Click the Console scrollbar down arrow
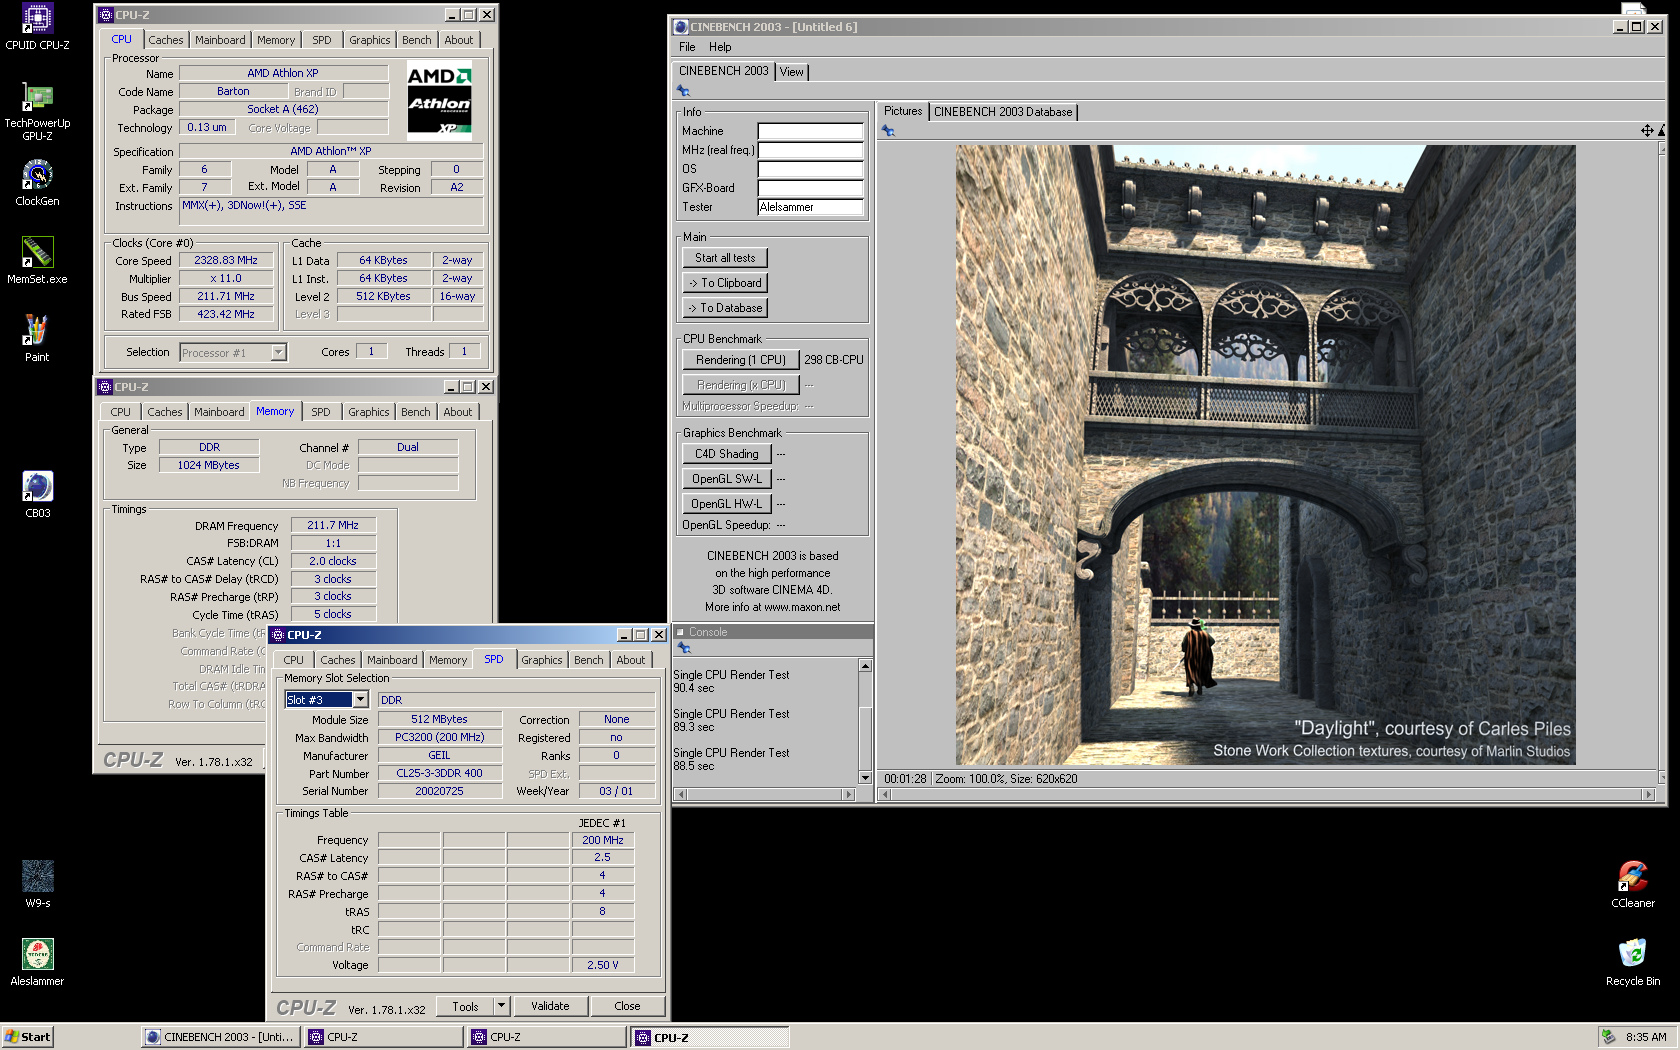Screen dimensions: 1680x1050 [x=865, y=777]
